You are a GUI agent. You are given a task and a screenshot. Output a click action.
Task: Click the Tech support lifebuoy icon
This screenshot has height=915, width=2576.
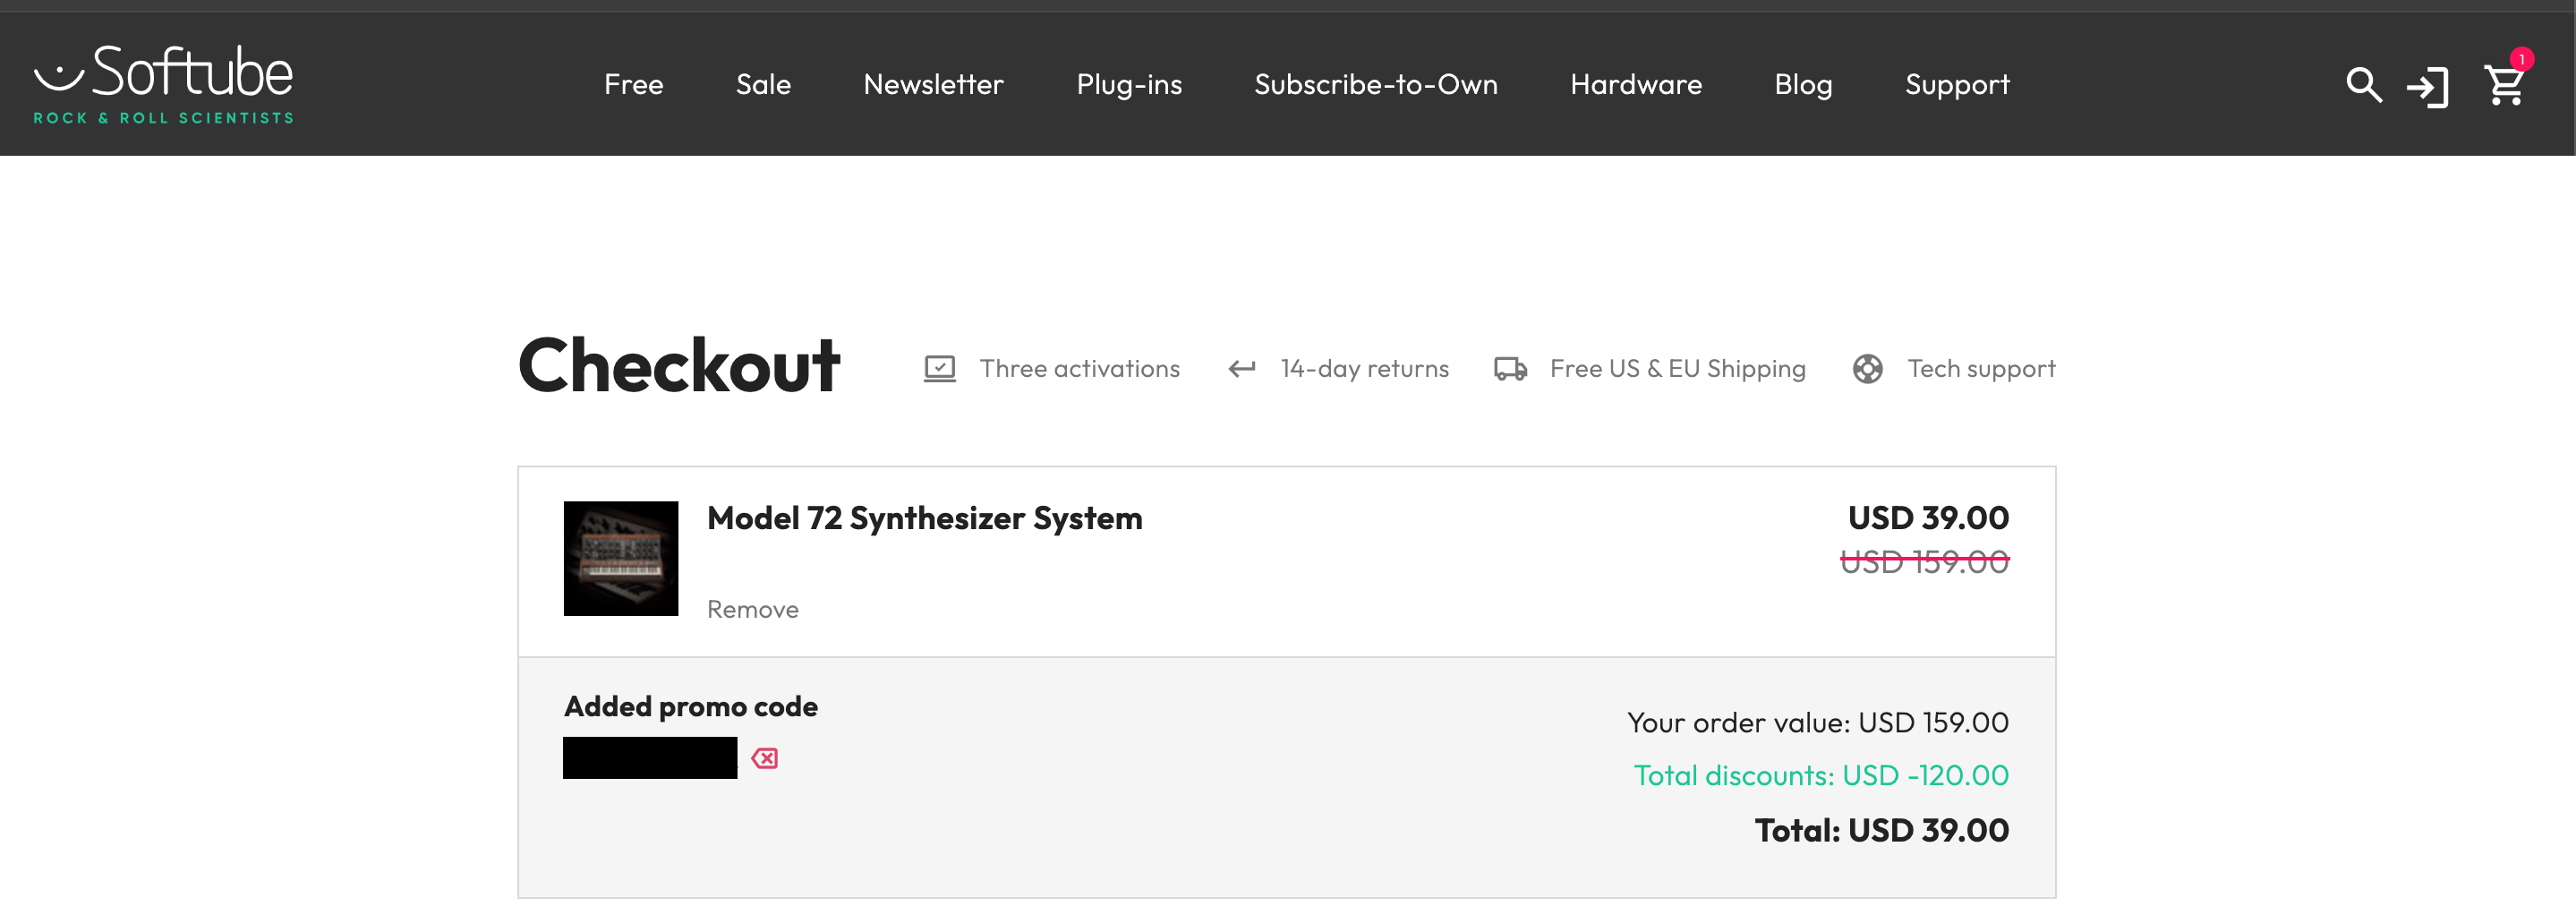[x=1867, y=369]
